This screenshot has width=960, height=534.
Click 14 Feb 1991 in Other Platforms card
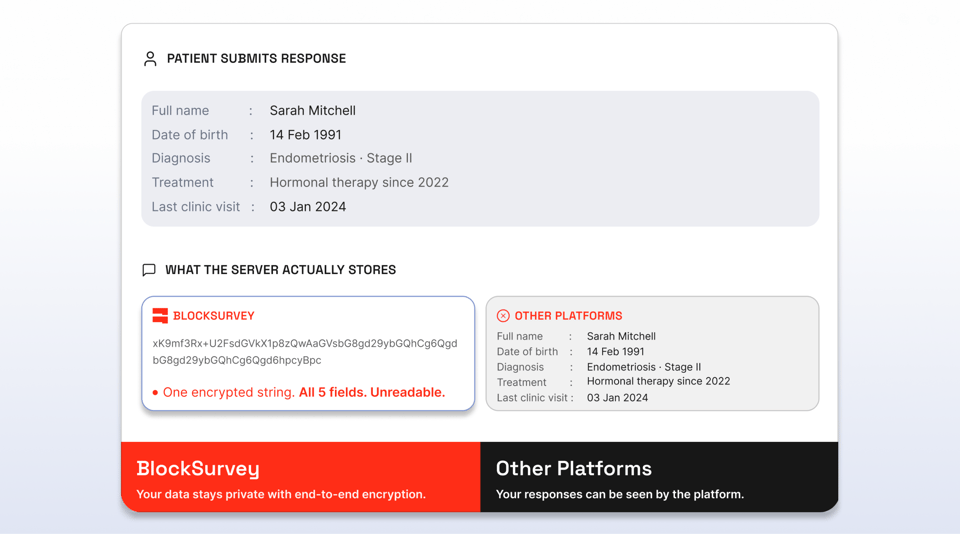615,352
